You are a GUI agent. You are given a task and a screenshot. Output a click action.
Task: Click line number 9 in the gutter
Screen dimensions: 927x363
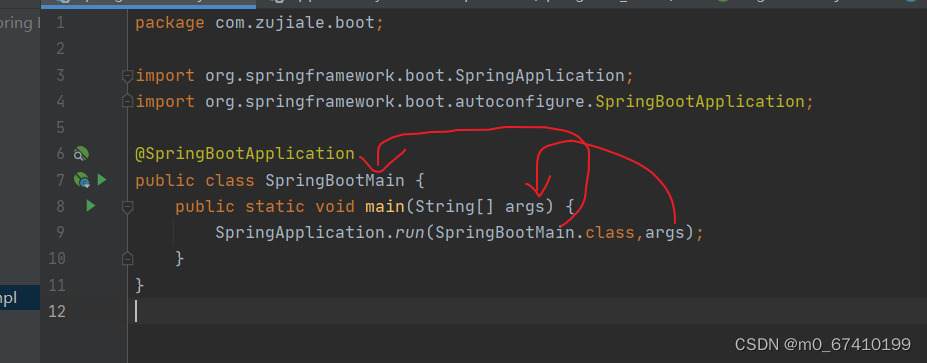click(60, 232)
